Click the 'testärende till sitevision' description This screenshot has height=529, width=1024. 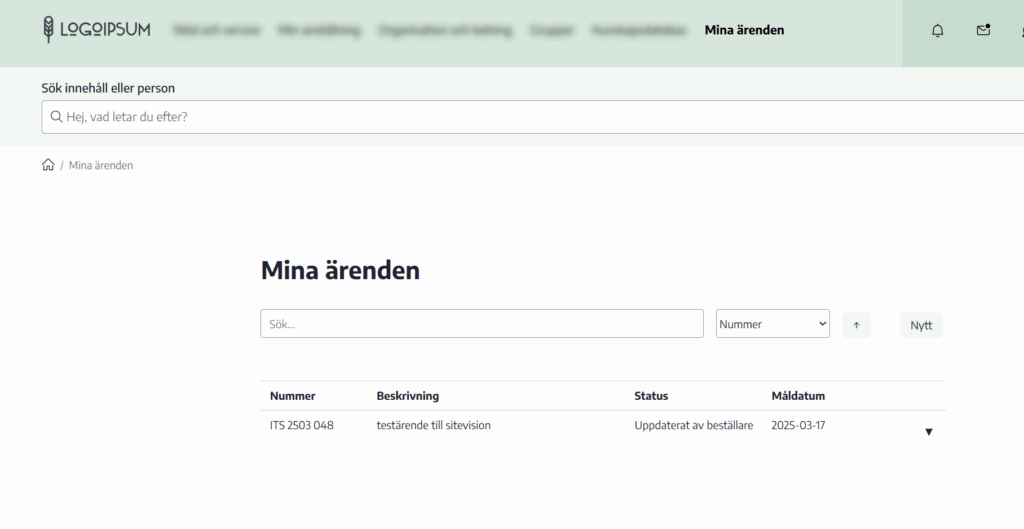[x=433, y=425]
